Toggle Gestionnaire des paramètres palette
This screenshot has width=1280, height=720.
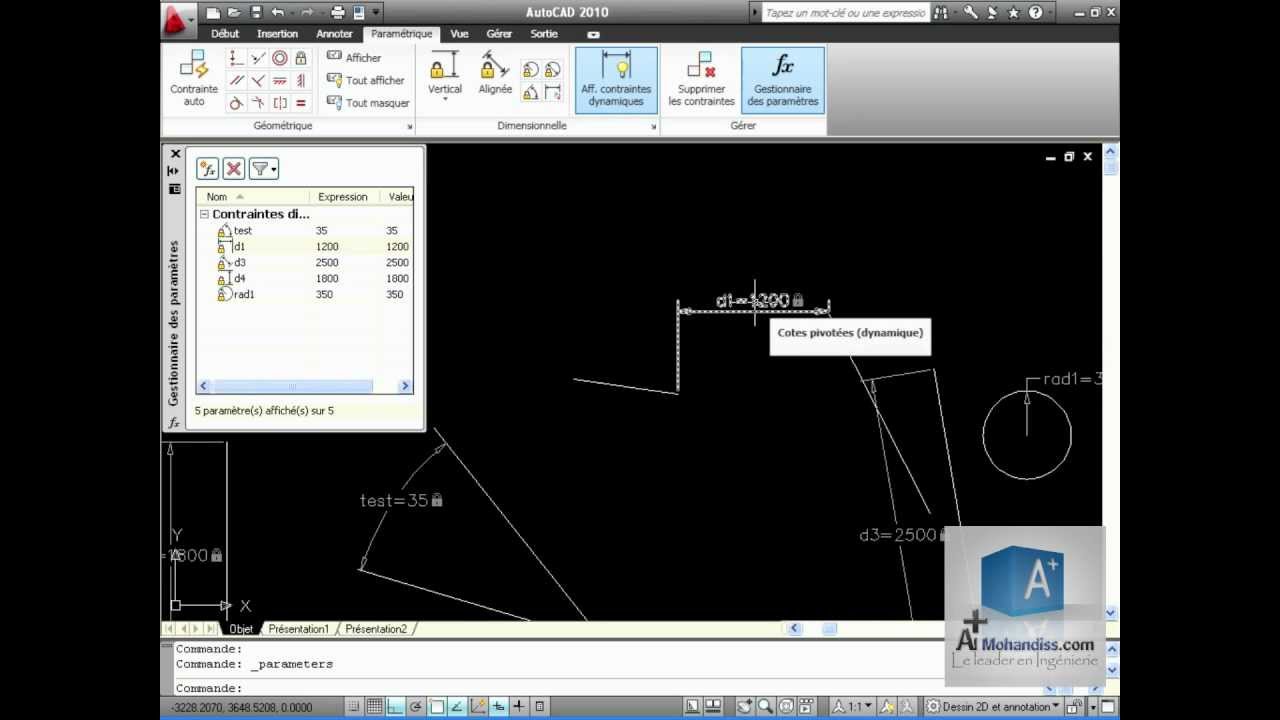pos(783,79)
